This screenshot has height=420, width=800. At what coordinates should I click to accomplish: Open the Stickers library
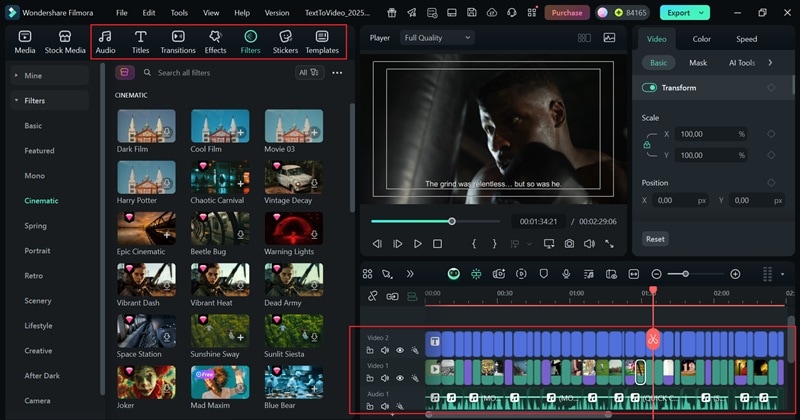285,42
